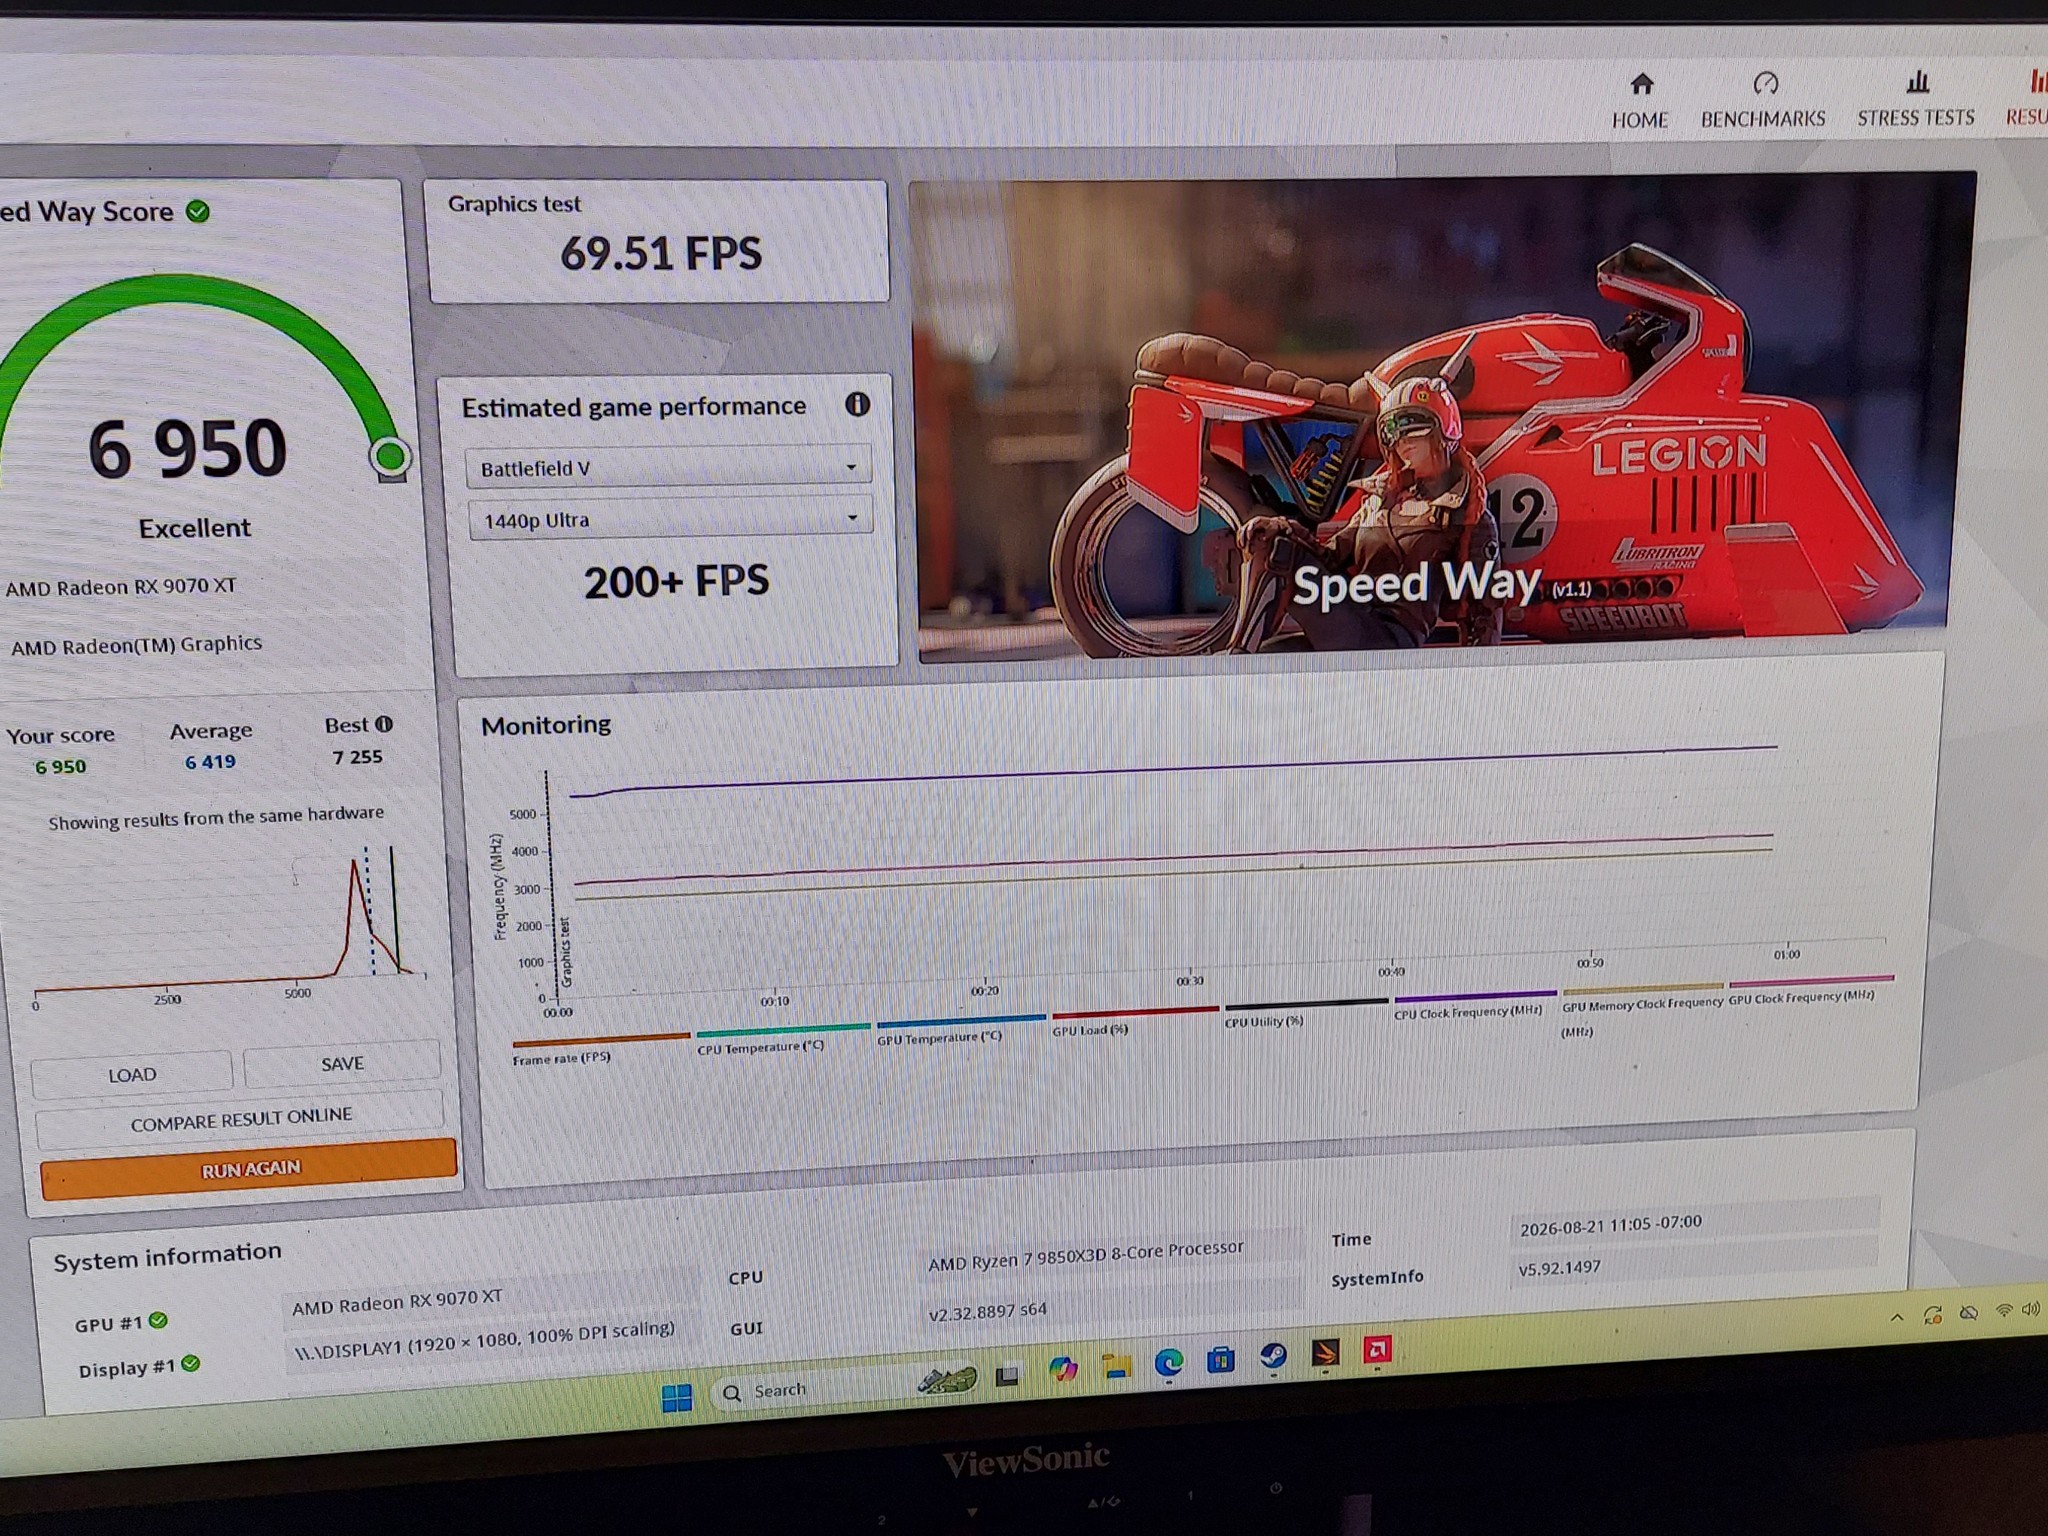The image size is (2048, 1536).
Task: Expand the system tray hidden icons chevron
Action: coord(1896,1317)
